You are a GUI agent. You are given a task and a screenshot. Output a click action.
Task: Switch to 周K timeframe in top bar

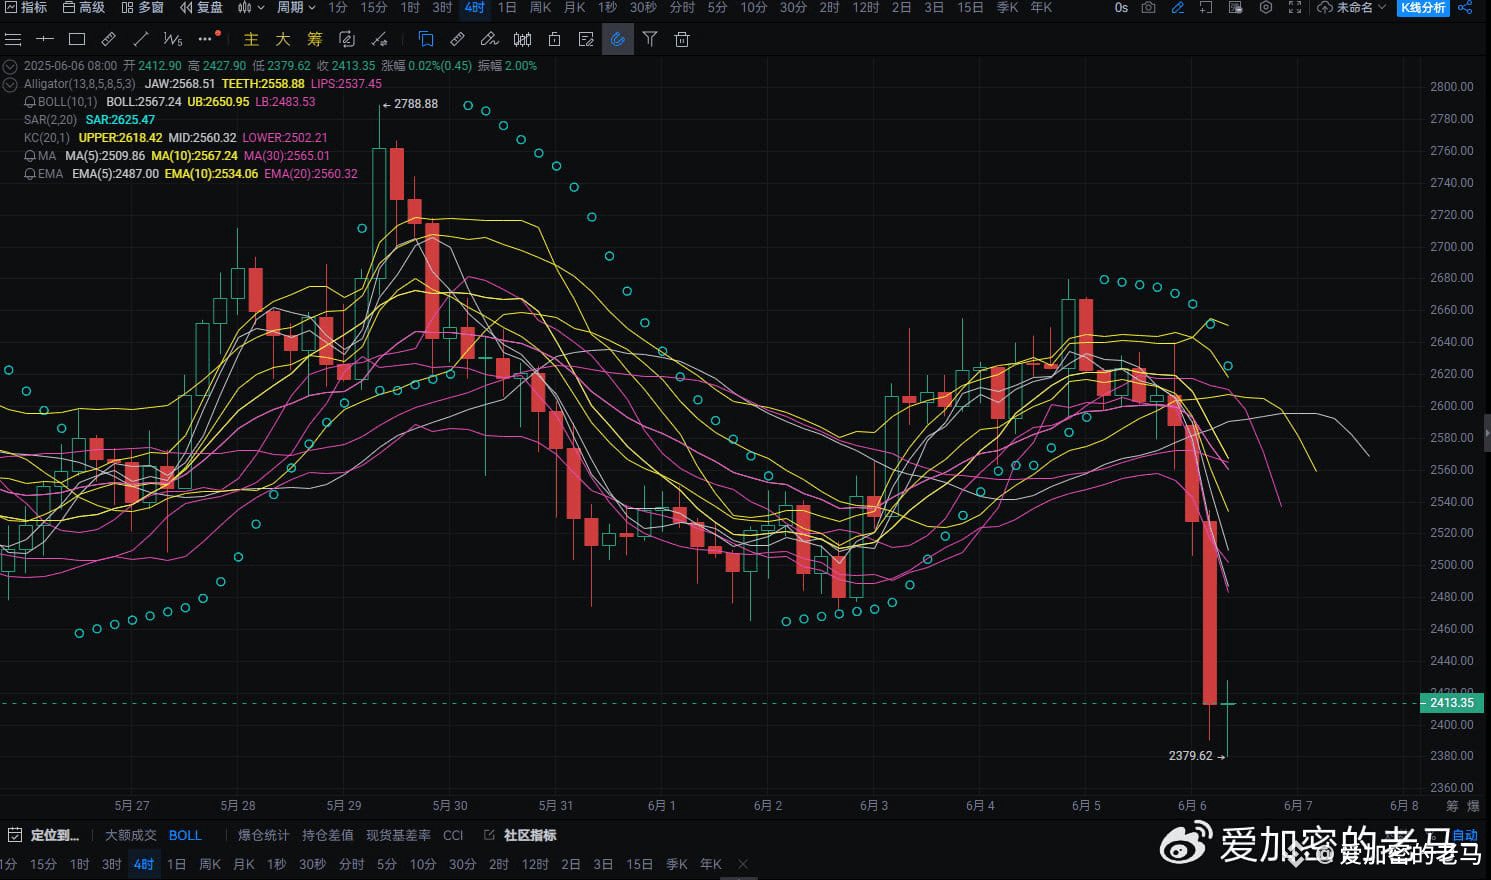point(540,7)
